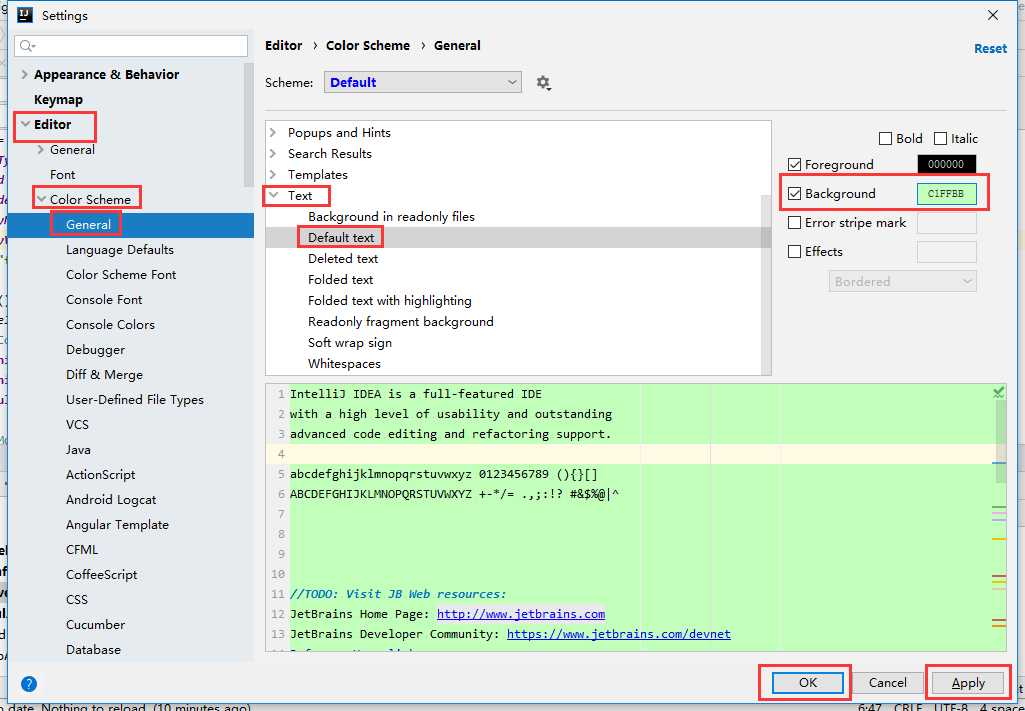Viewport: 1025px width, 711px height.
Task: Open the Bordered effects dropdown
Action: point(903,282)
